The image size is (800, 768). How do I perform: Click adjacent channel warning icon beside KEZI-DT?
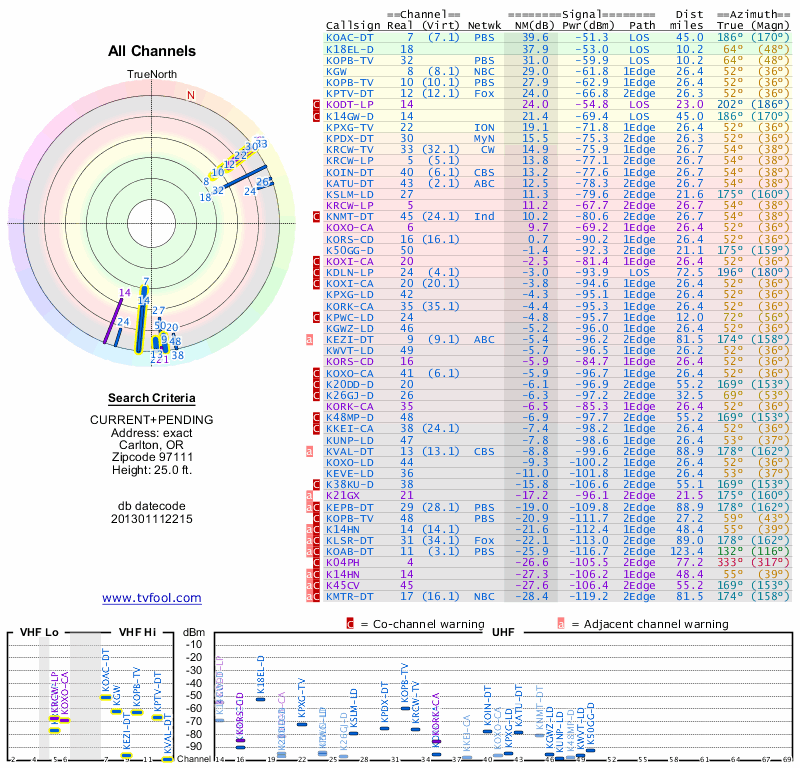309,340
